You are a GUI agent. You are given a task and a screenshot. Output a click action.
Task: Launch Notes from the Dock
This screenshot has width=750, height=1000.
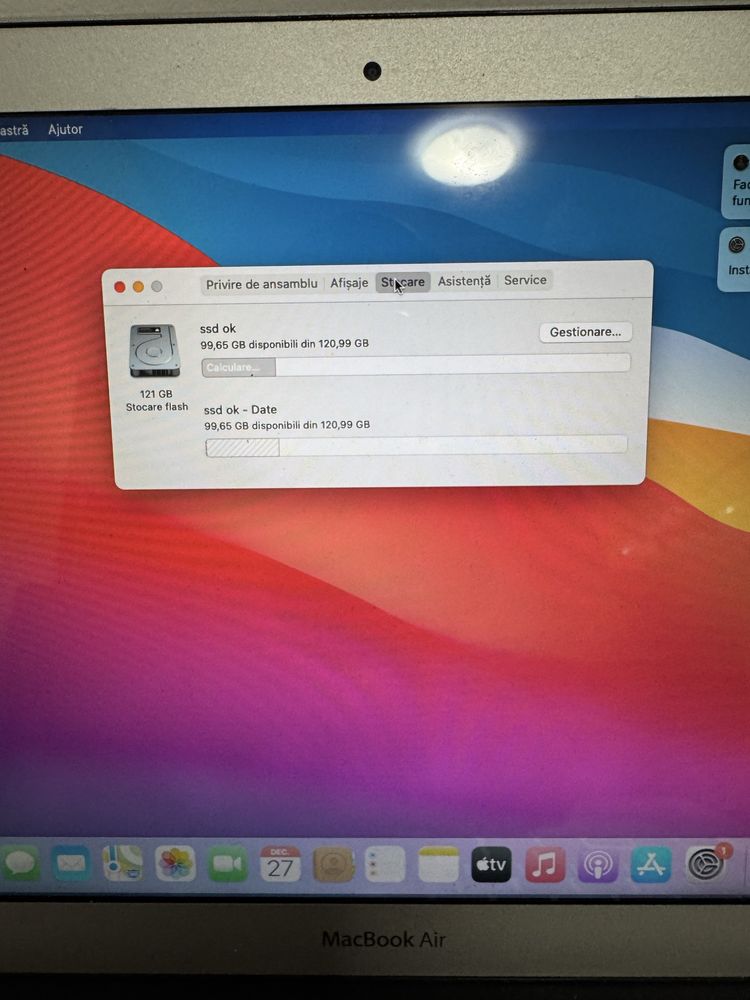[439, 865]
